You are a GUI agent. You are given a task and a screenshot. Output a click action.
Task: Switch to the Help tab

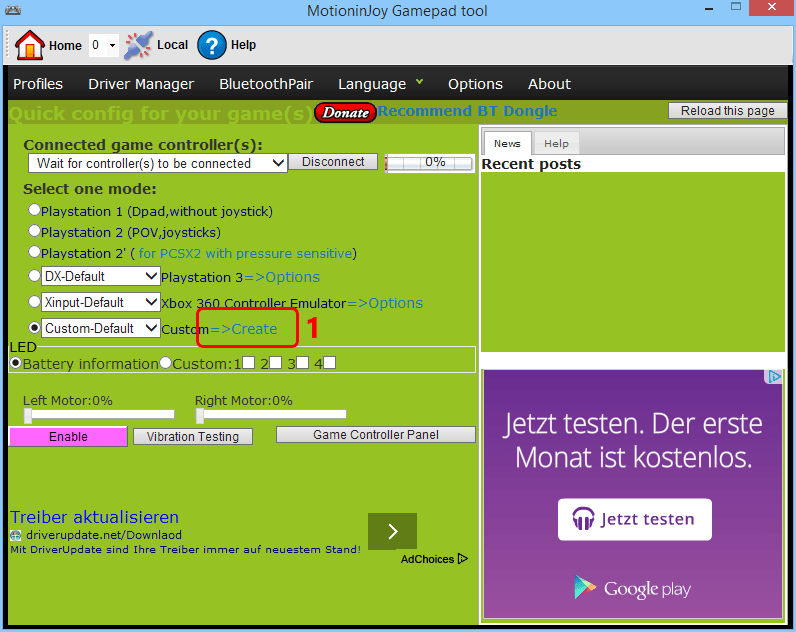click(x=556, y=144)
